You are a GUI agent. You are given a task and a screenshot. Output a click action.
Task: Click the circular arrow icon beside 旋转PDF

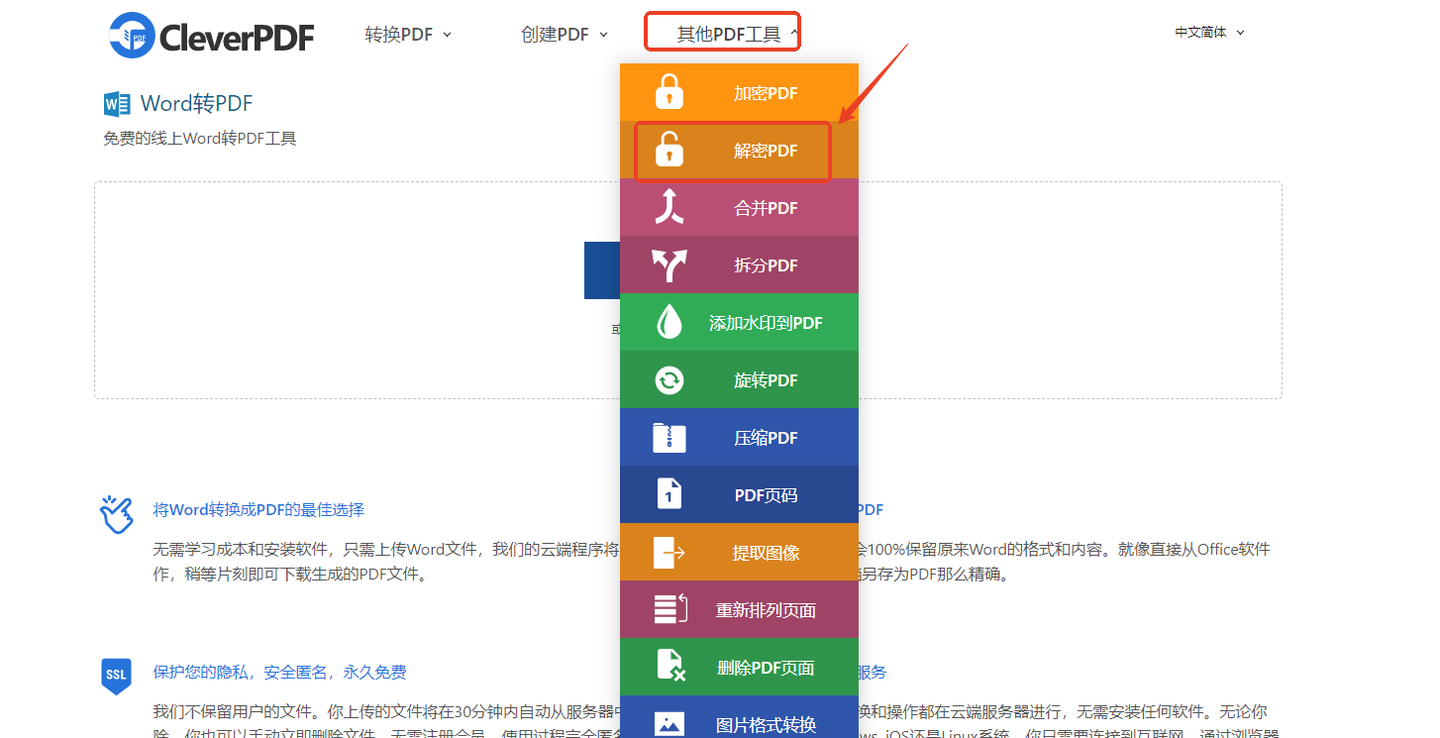click(669, 379)
